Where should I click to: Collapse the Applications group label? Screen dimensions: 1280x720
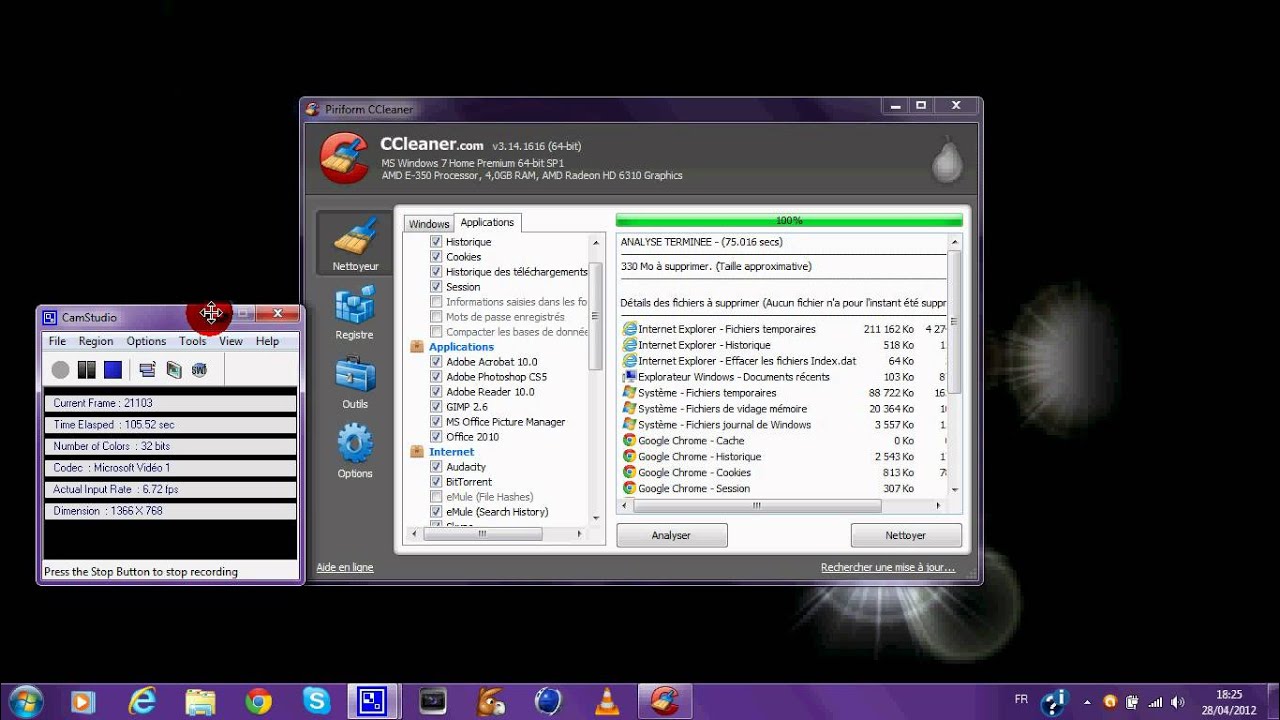461,347
